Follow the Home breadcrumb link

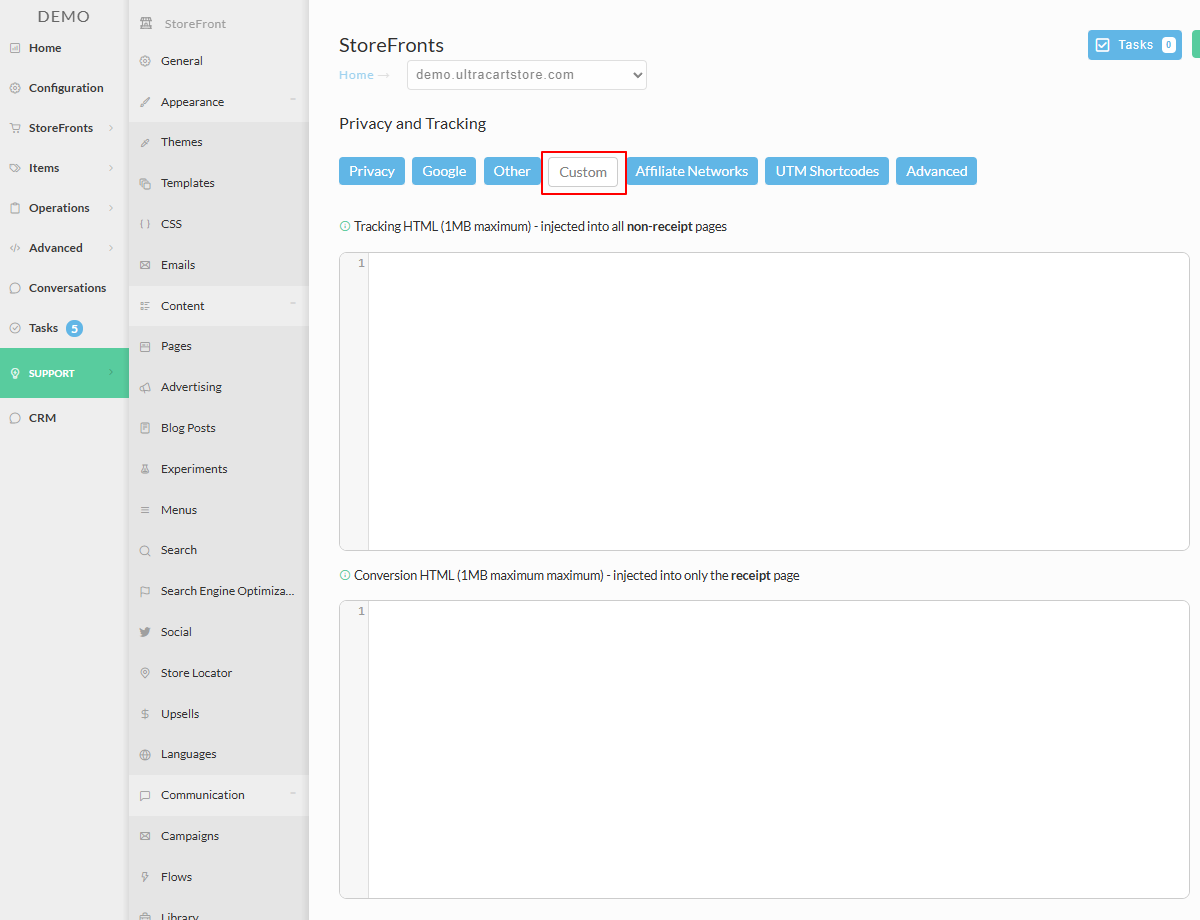click(x=356, y=75)
